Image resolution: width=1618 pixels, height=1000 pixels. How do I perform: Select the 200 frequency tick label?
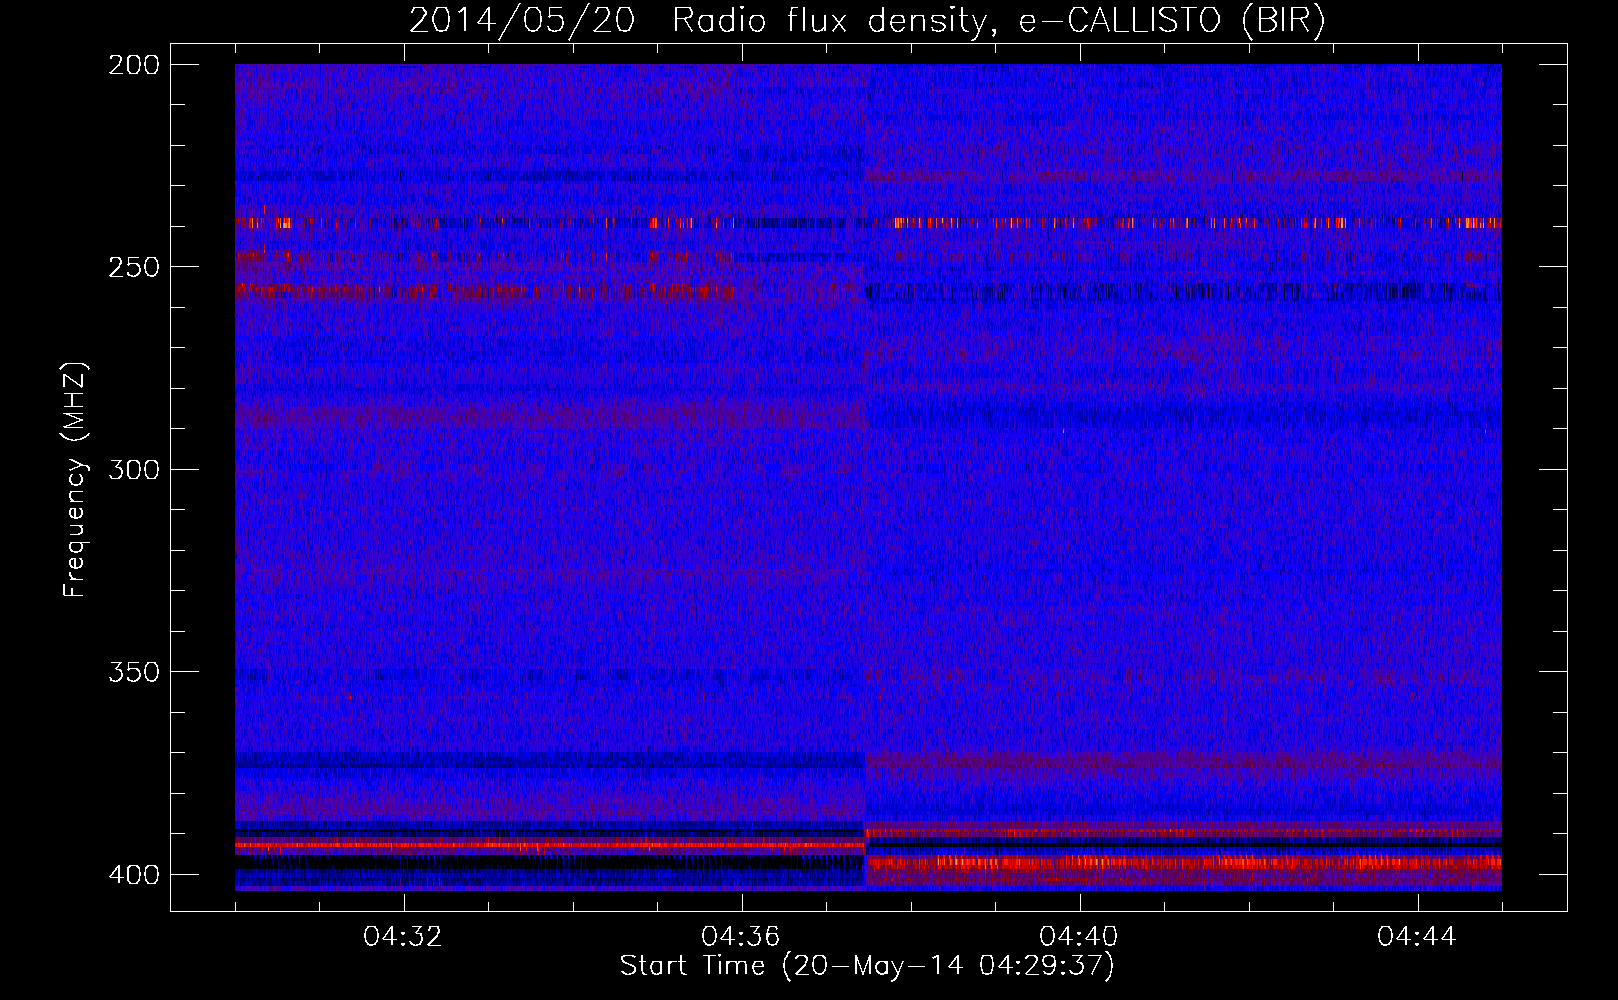pos(133,65)
